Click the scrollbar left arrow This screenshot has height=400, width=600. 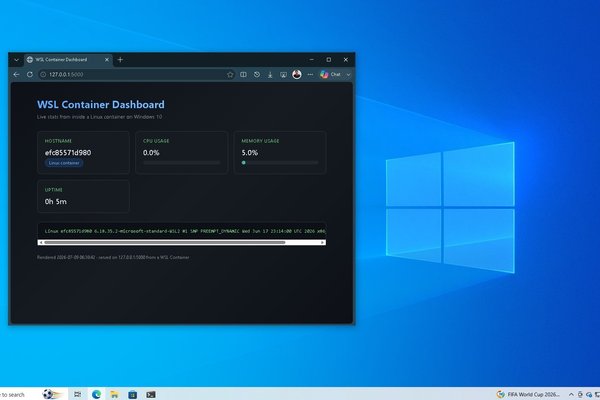[x=40, y=242]
